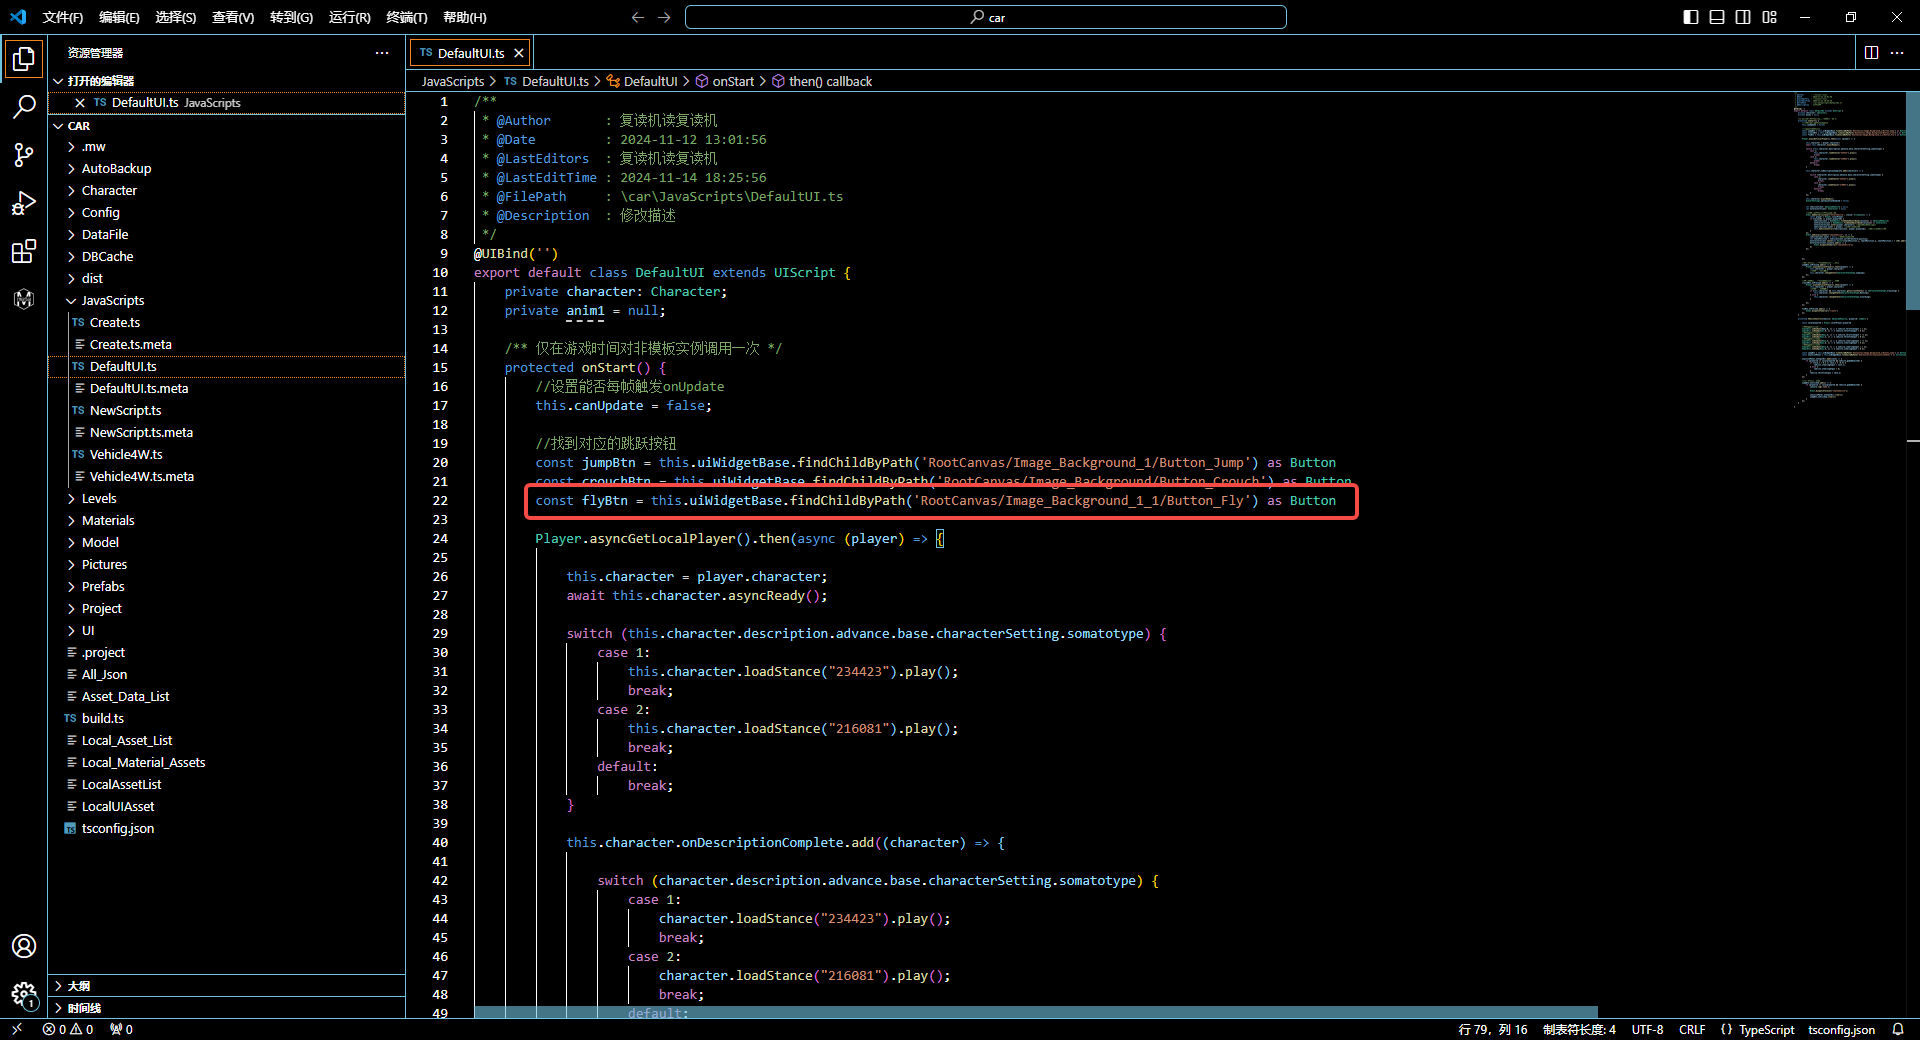1920x1040 pixels.
Task: Click the then() callback breadcrumb
Action: tap(822, 82)
